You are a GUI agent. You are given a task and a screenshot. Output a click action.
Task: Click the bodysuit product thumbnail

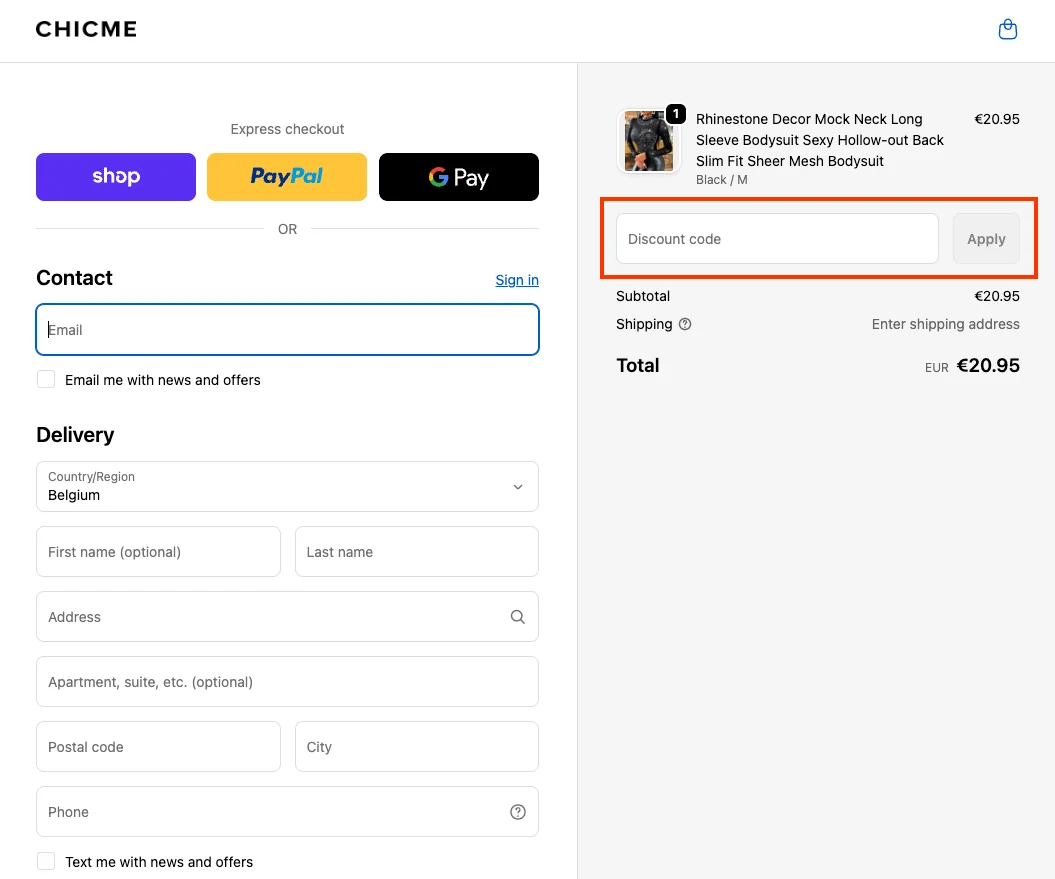(648, 142)
